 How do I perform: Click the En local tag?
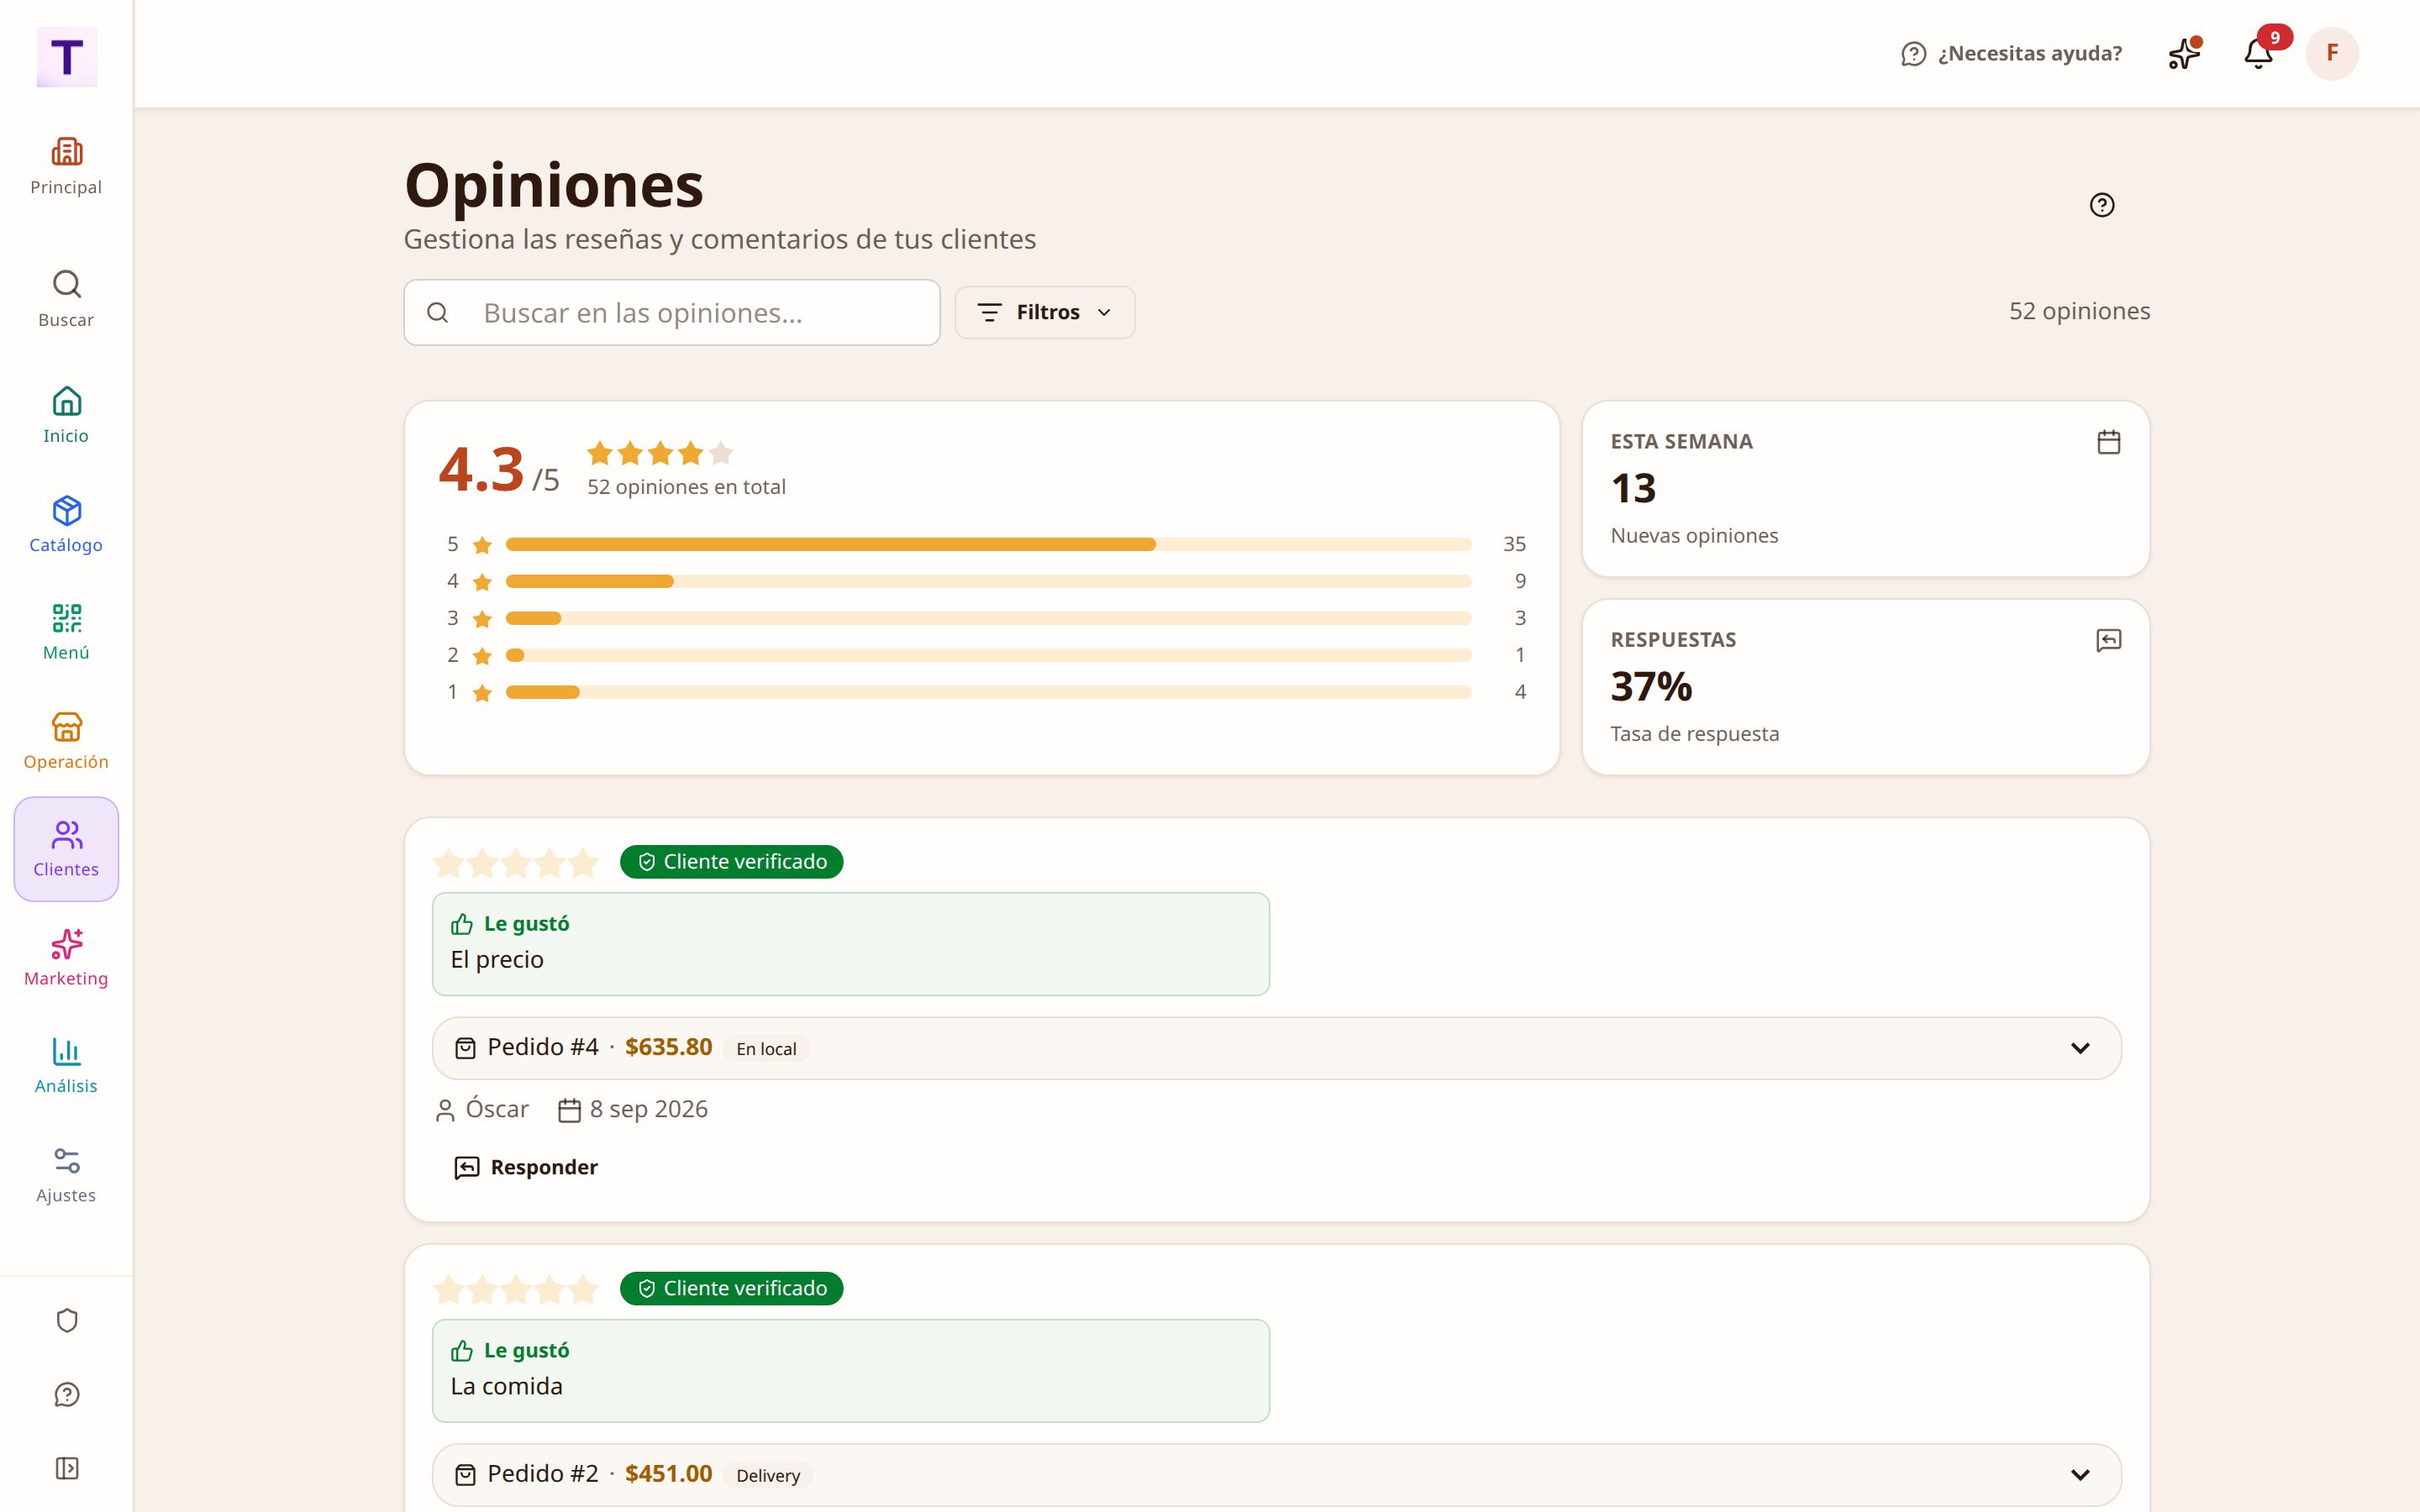pos(766,1049)
